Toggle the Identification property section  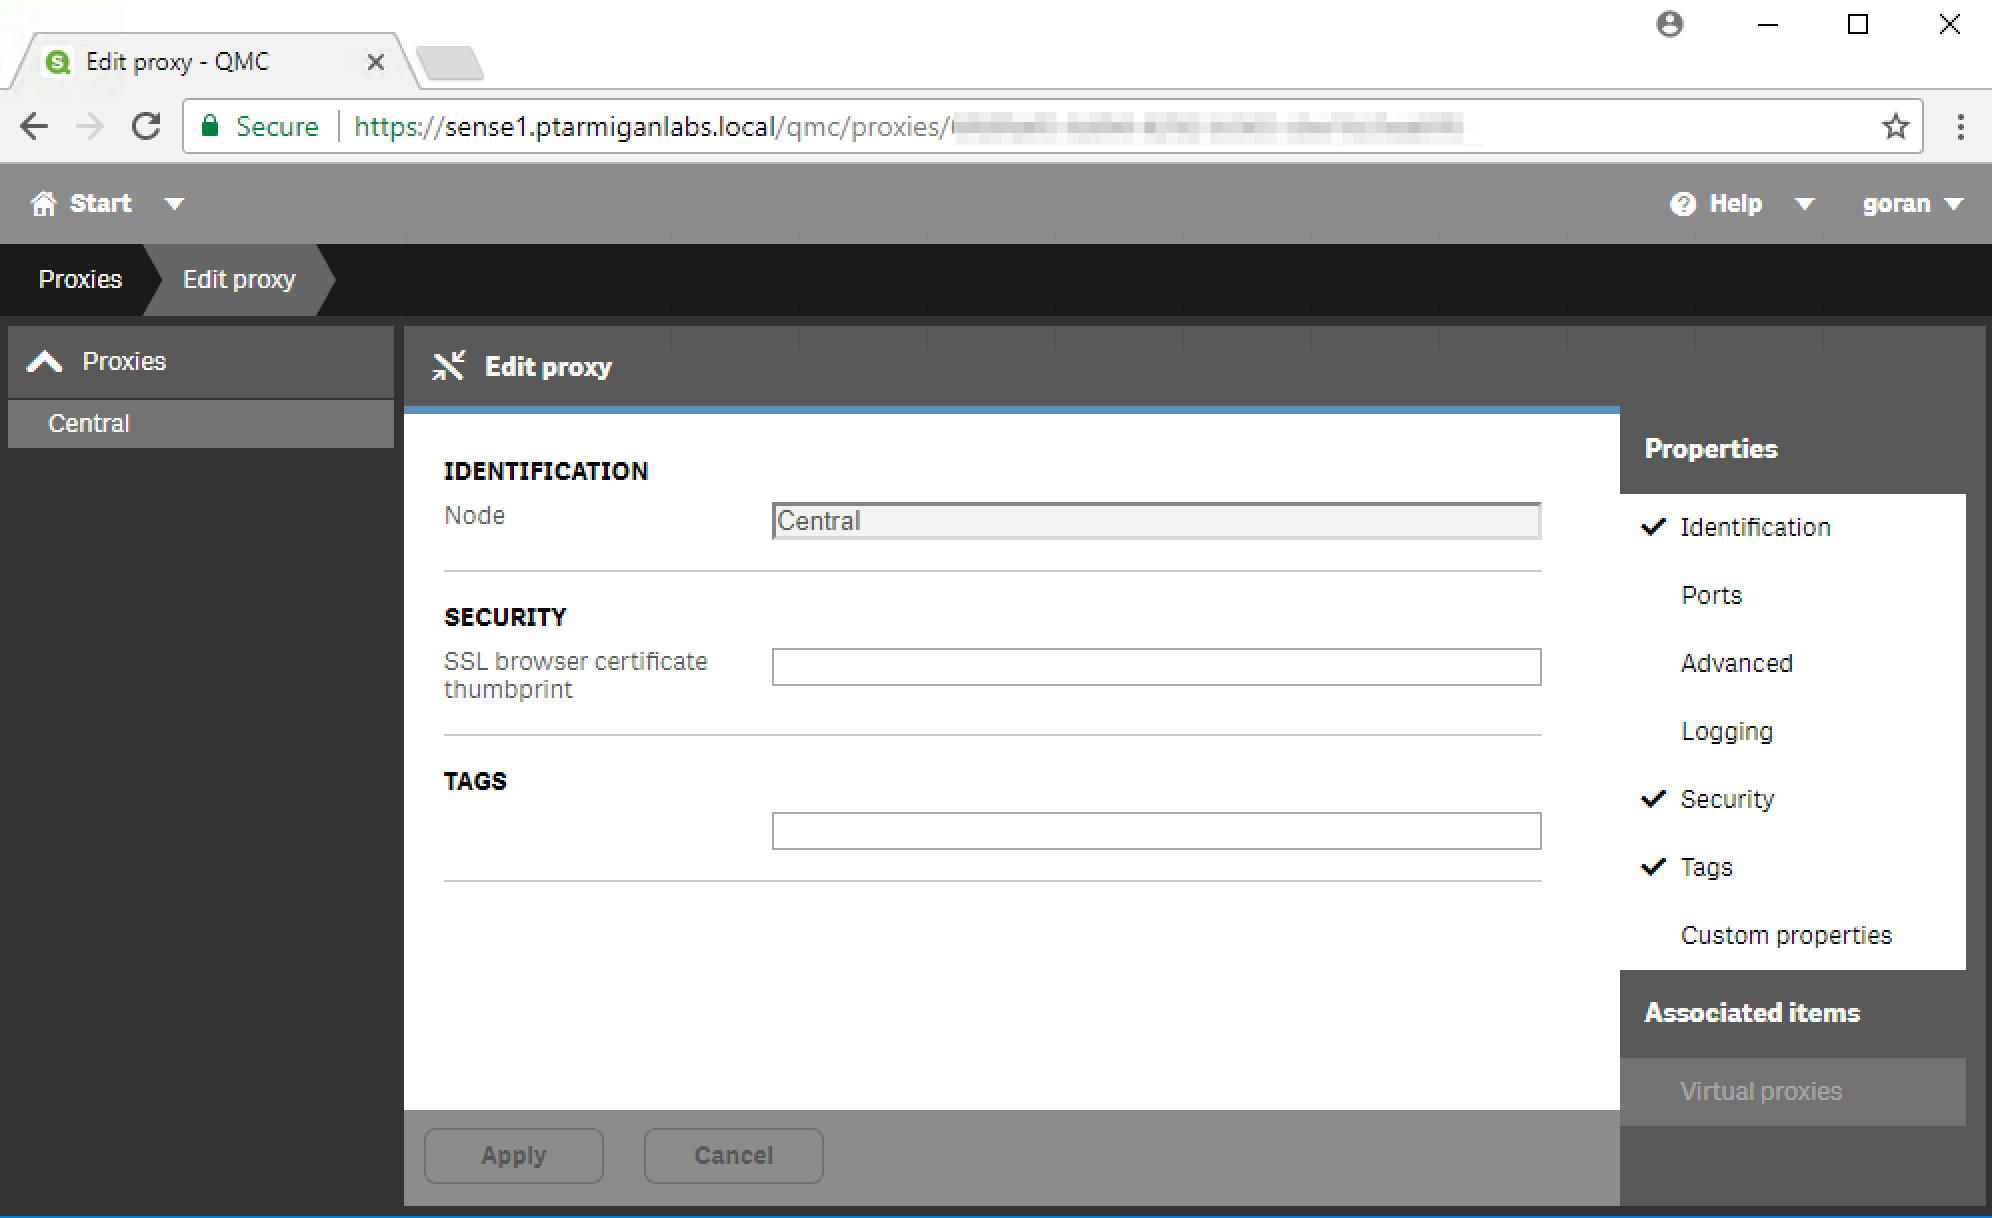click(x=1793, y=527)
